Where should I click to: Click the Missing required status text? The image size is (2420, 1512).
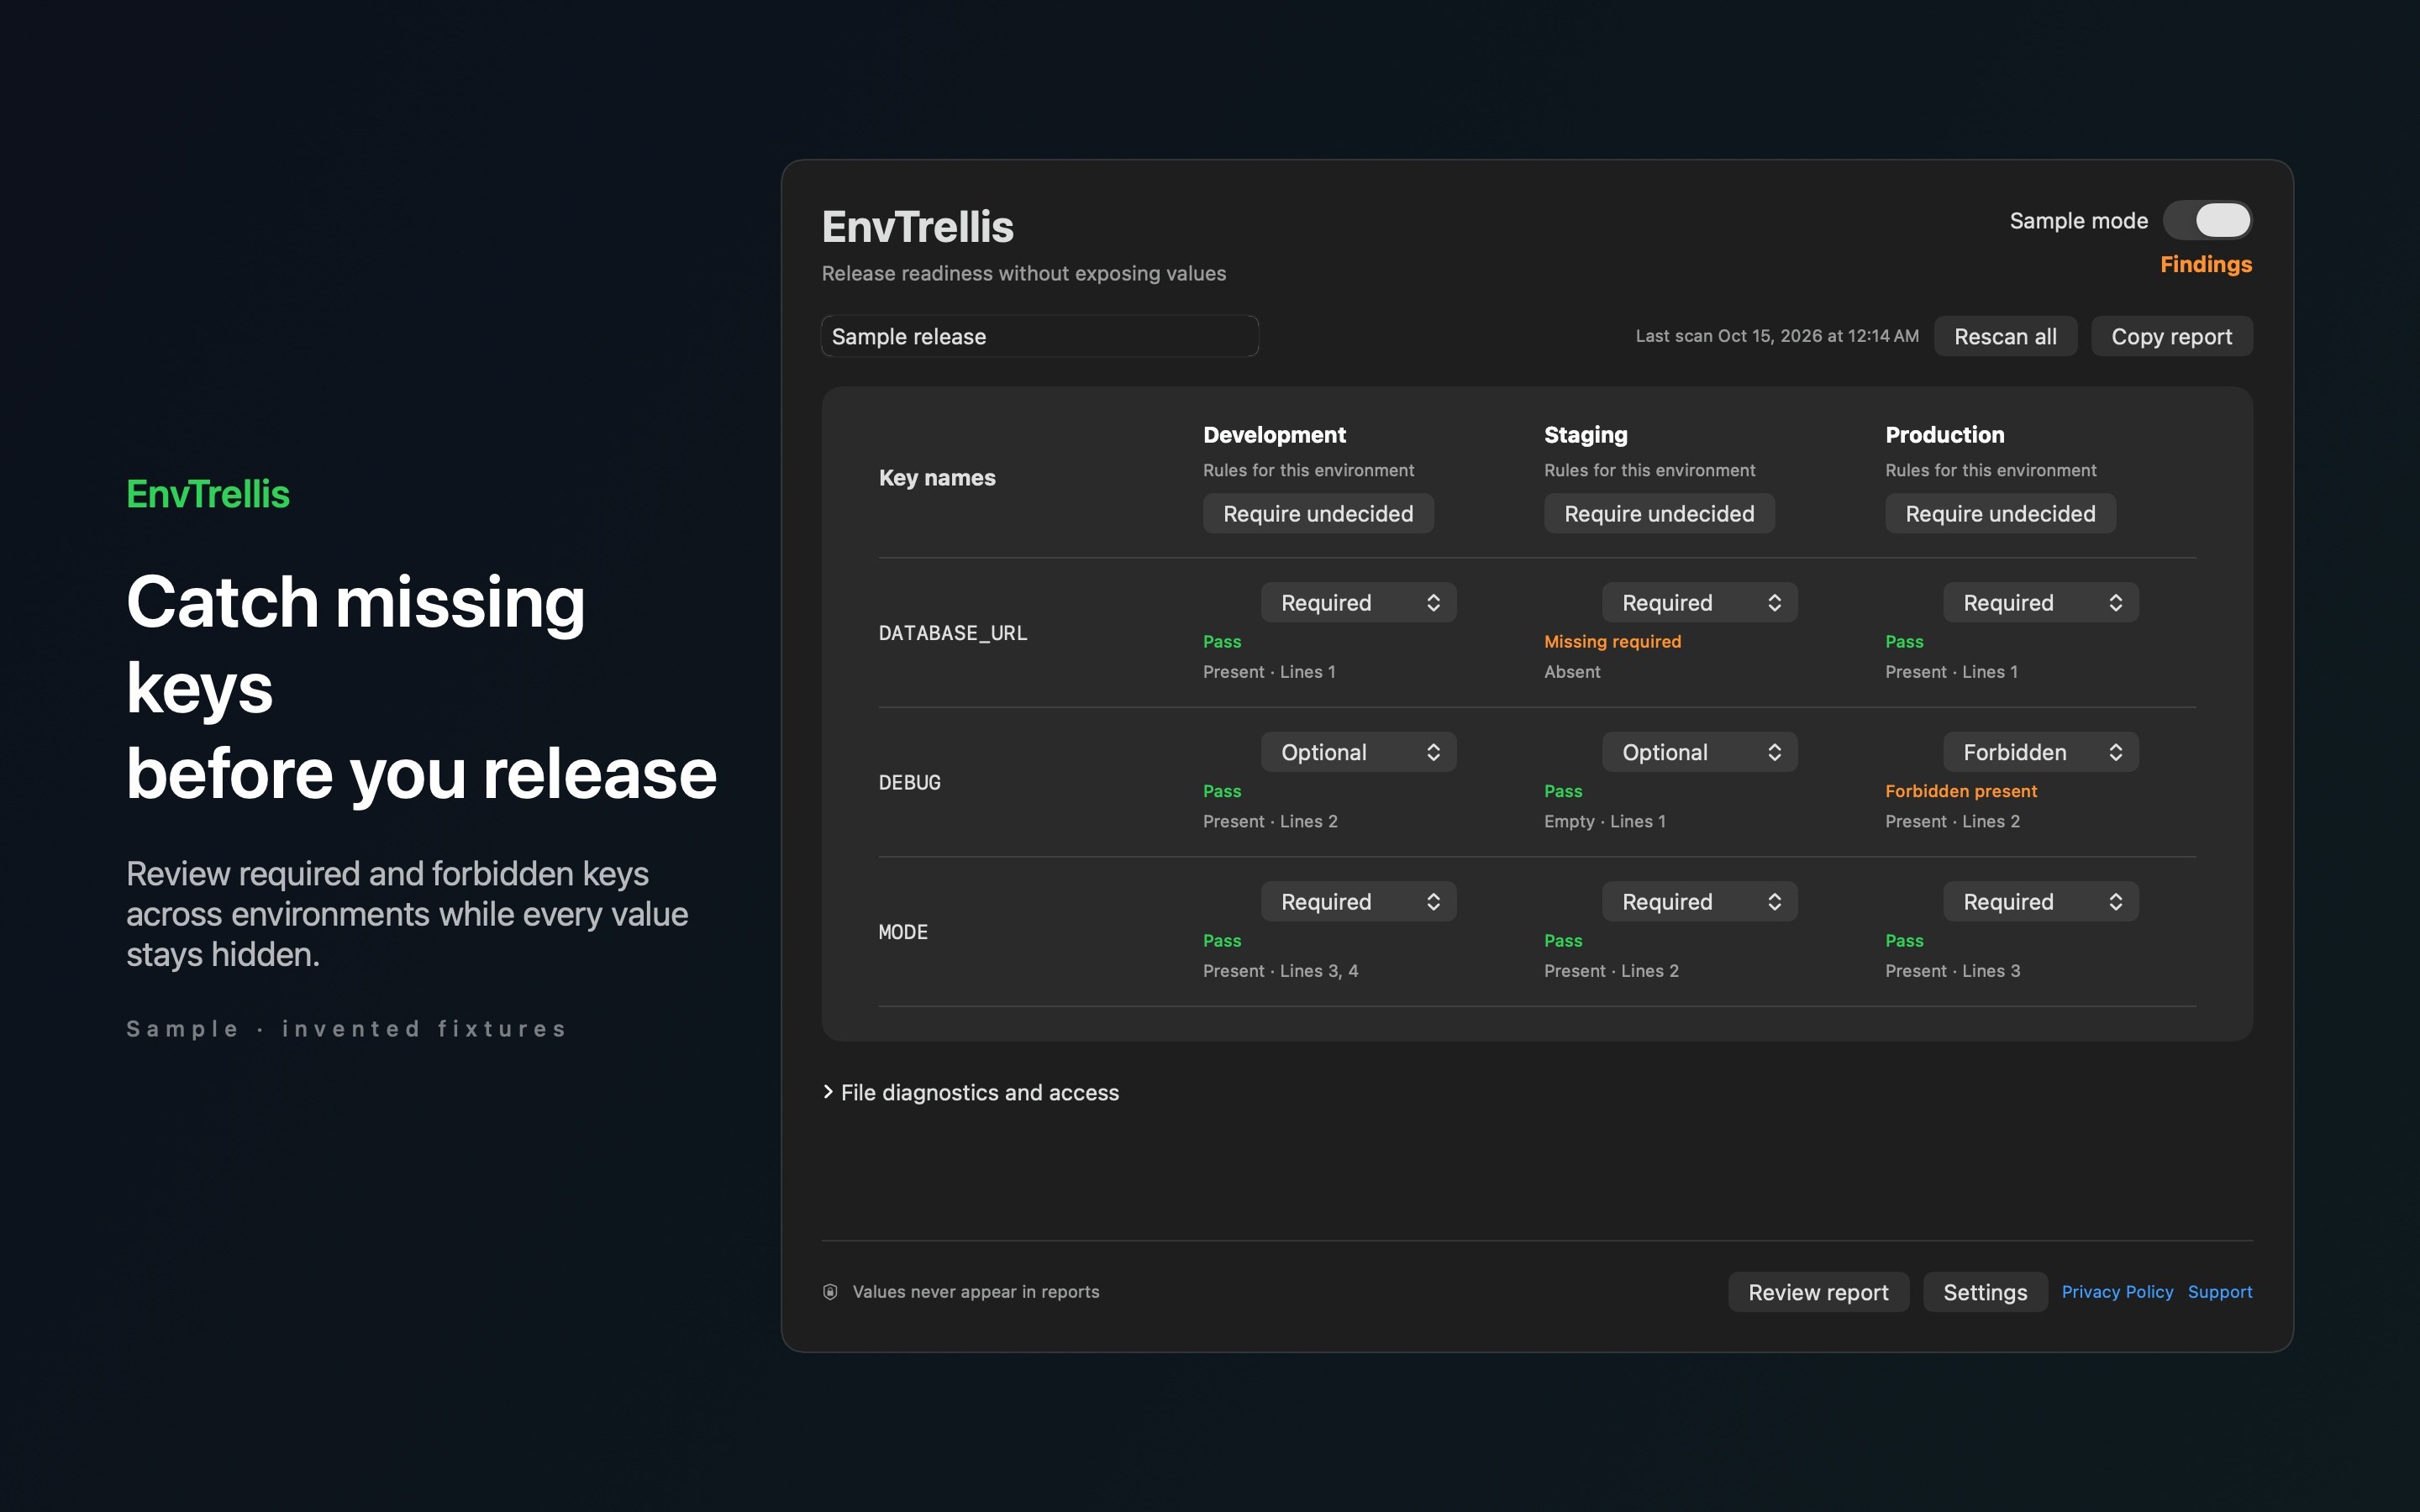click(1612, 641)
